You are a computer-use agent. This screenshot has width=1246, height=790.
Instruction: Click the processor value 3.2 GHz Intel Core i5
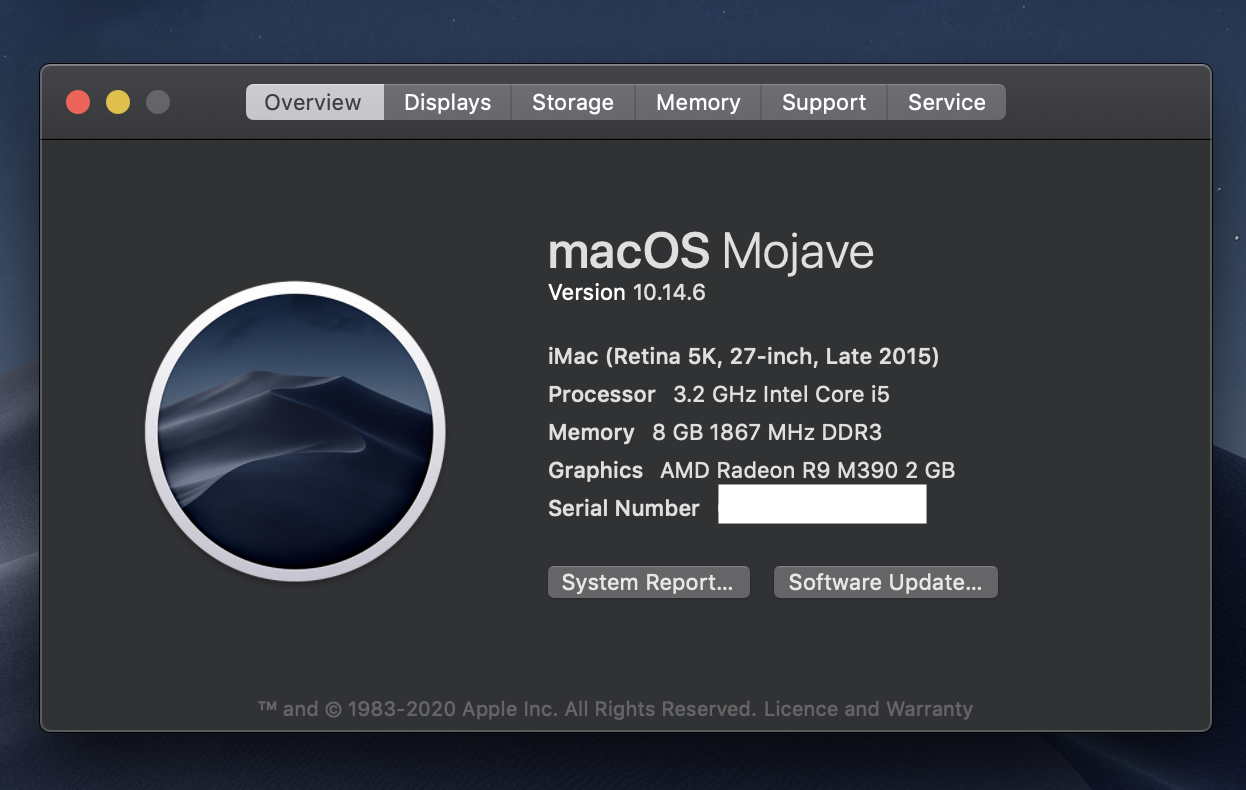(781, 394)
